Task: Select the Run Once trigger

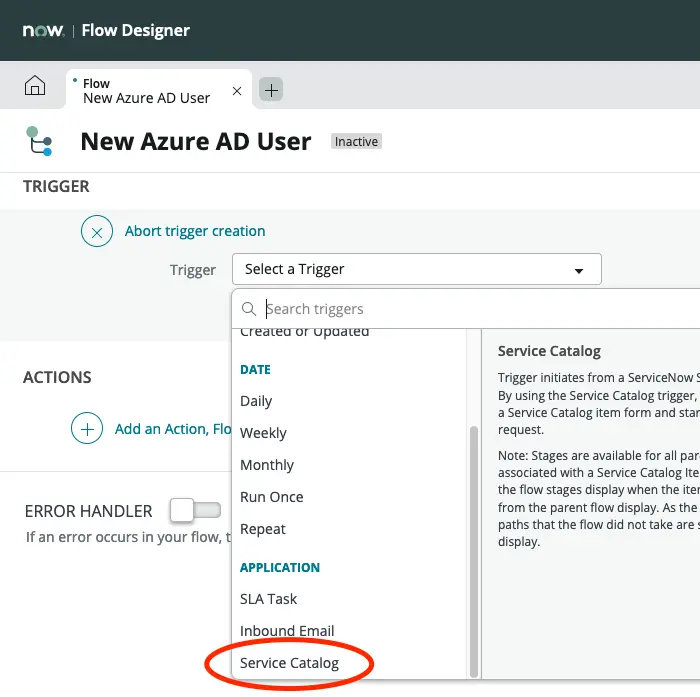Action: [271, 497]
